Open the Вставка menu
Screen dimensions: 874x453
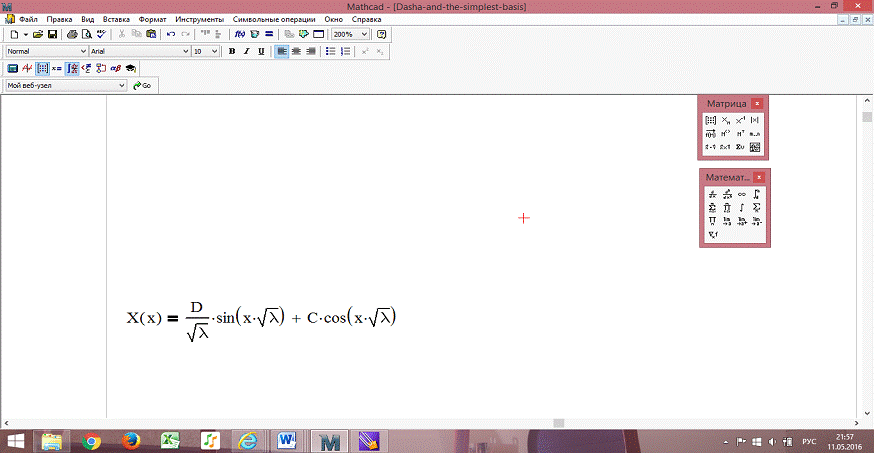pyautogui.click(x=116, y=19)
